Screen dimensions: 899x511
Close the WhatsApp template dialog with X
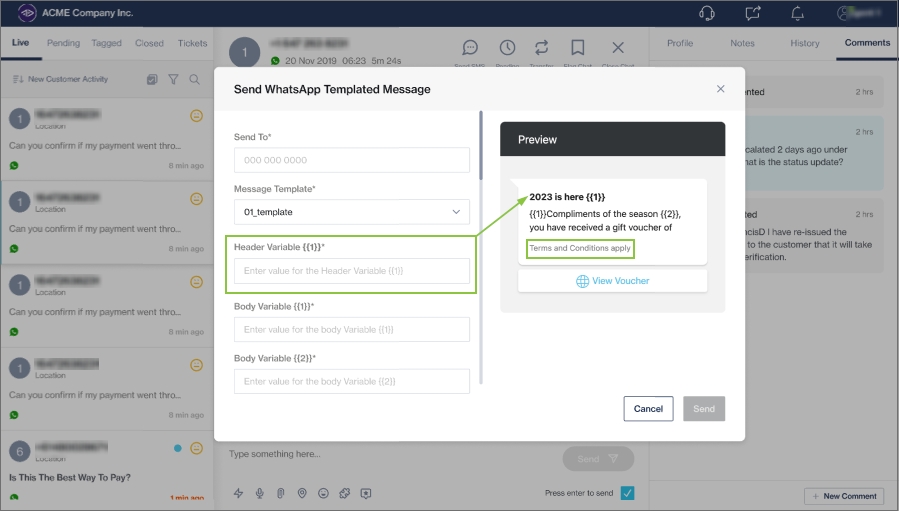720,89
